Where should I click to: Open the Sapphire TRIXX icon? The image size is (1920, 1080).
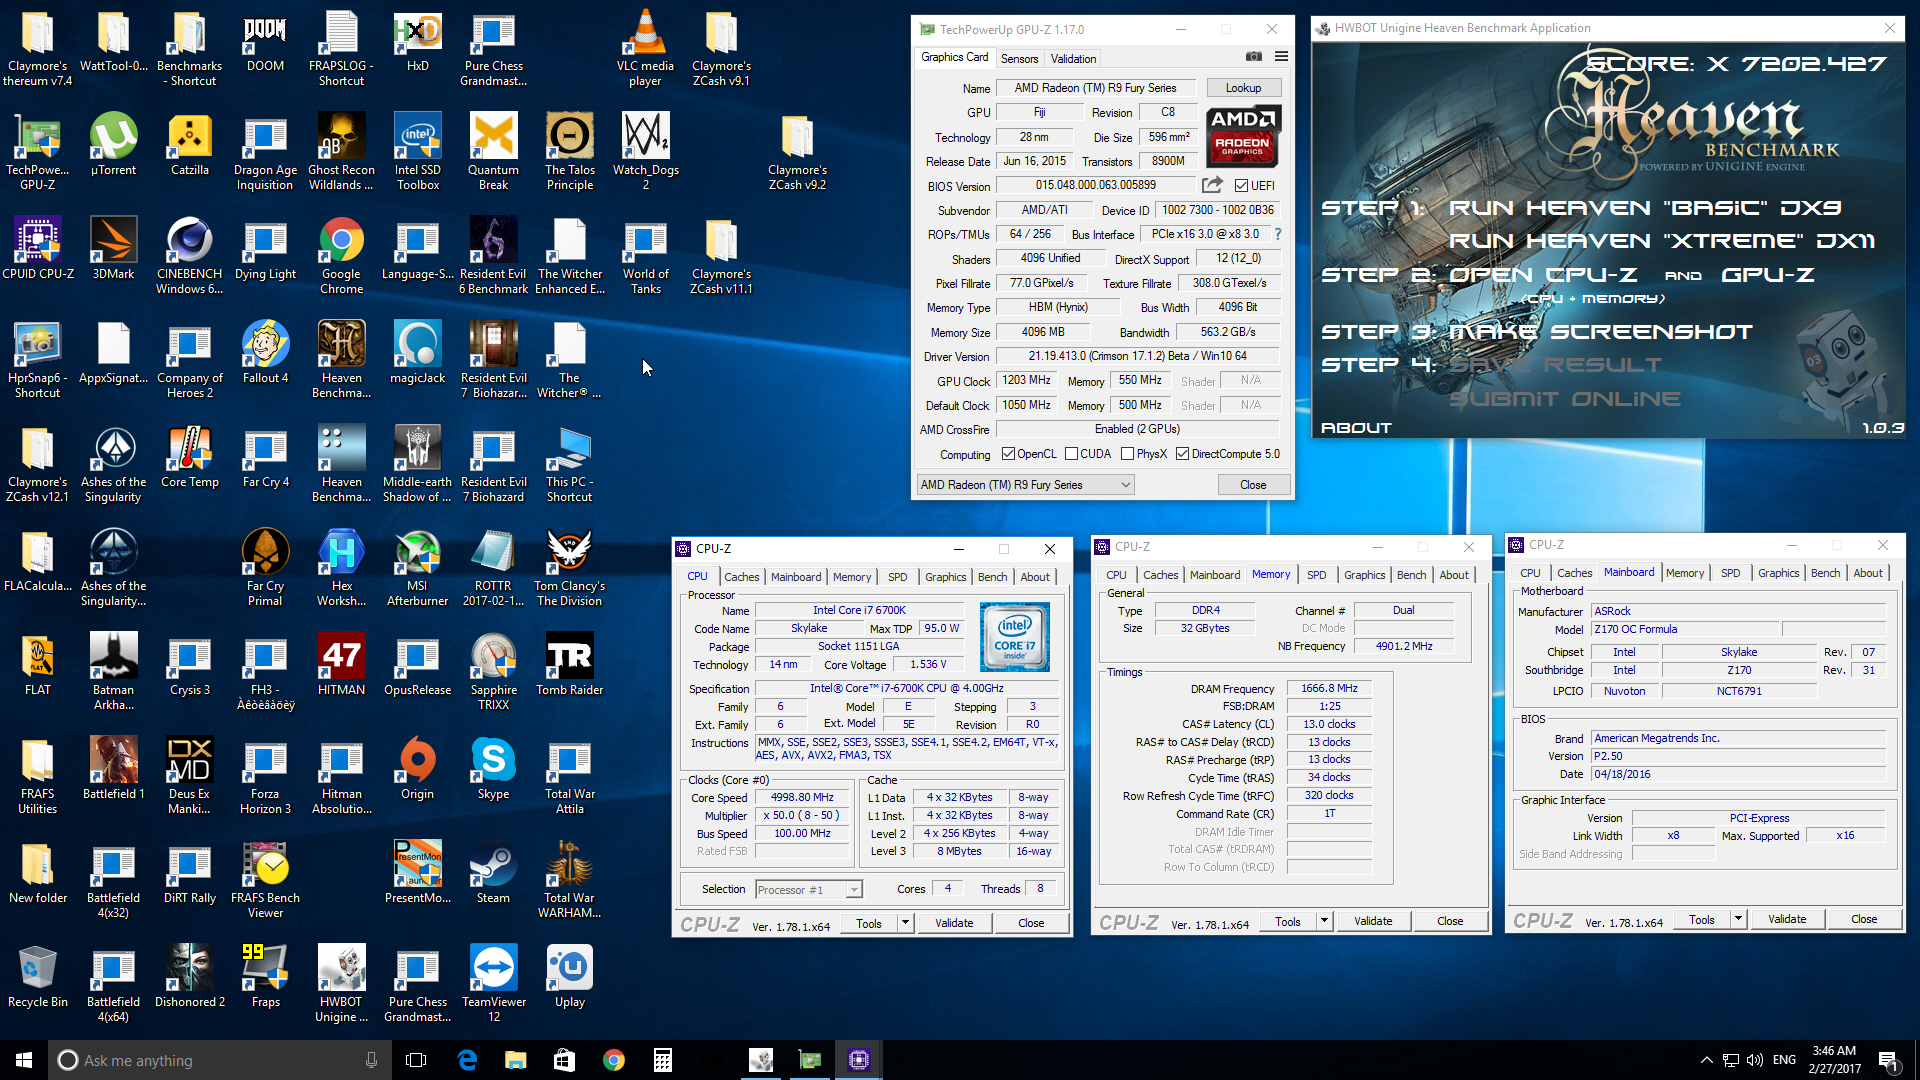click(493, 673)
